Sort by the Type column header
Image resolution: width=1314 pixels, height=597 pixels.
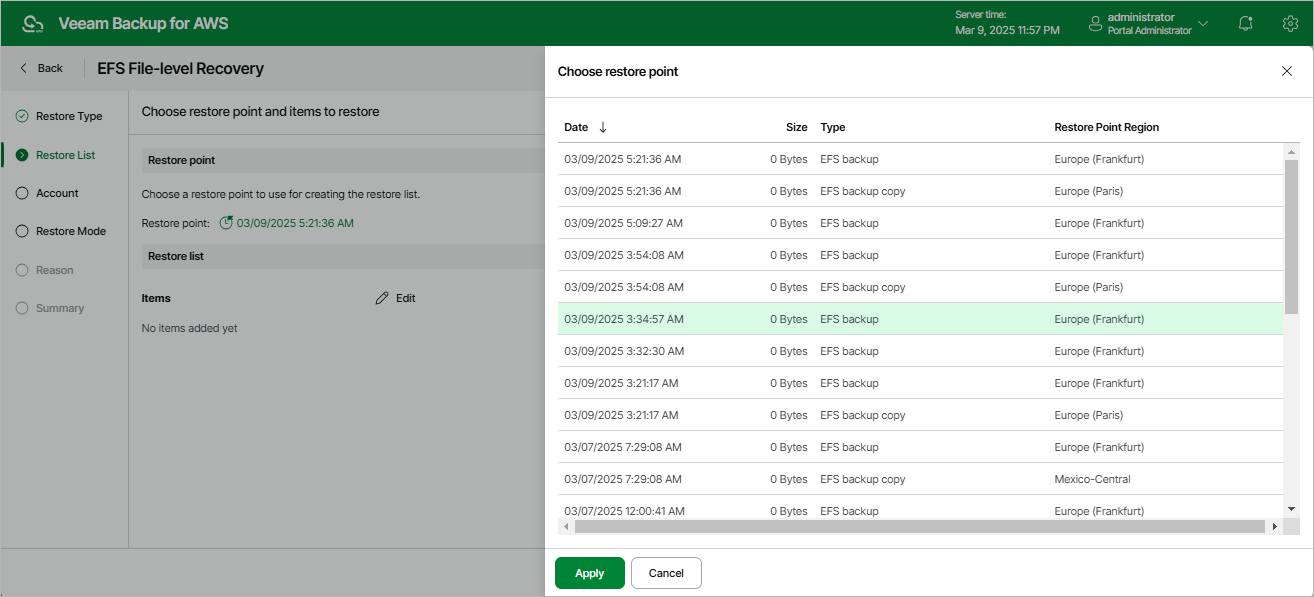pos(833,127)
